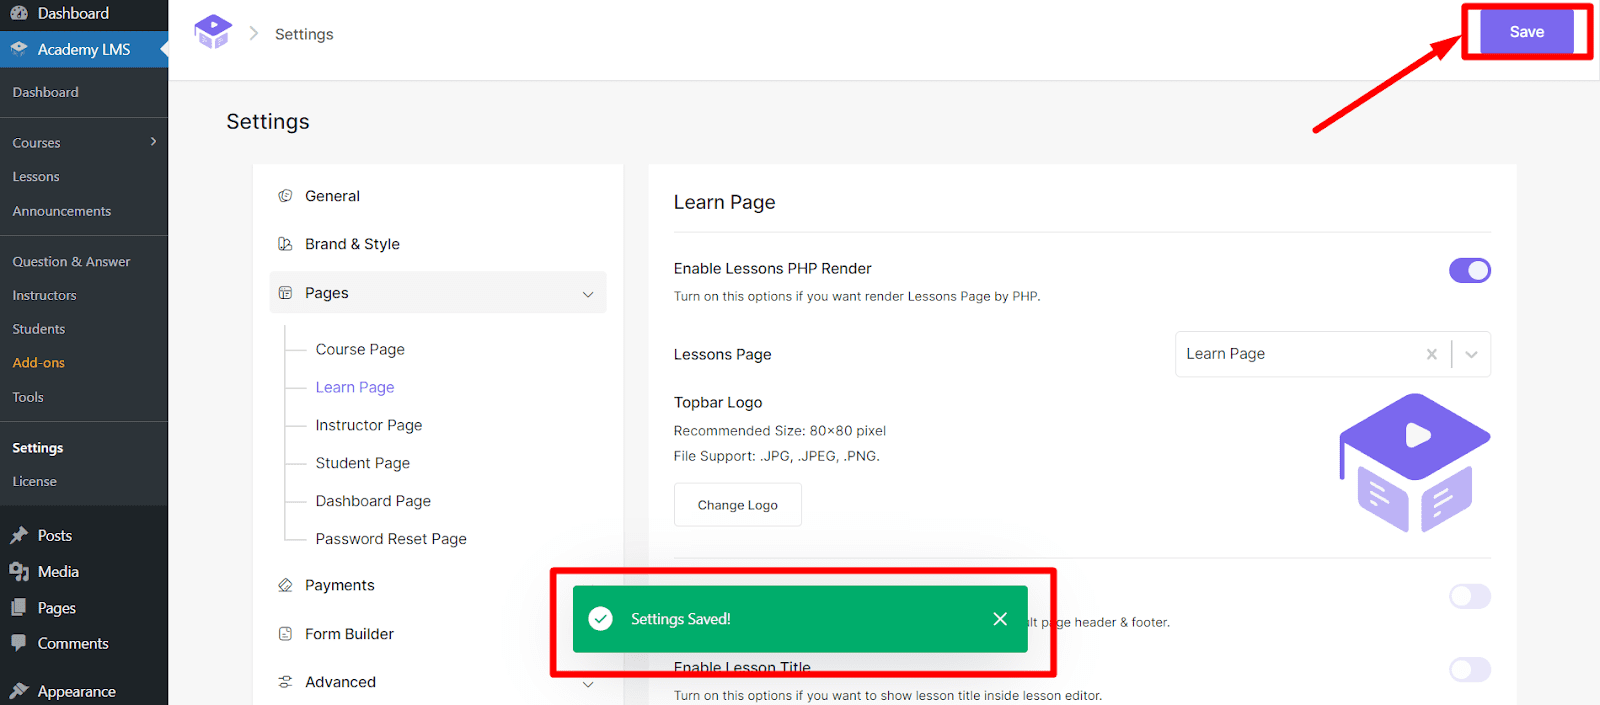Viewport: 1600px width, 705px height.
Task: Open the Instructor Page settings
Action: pyautogui.click(x=368, y=425)
